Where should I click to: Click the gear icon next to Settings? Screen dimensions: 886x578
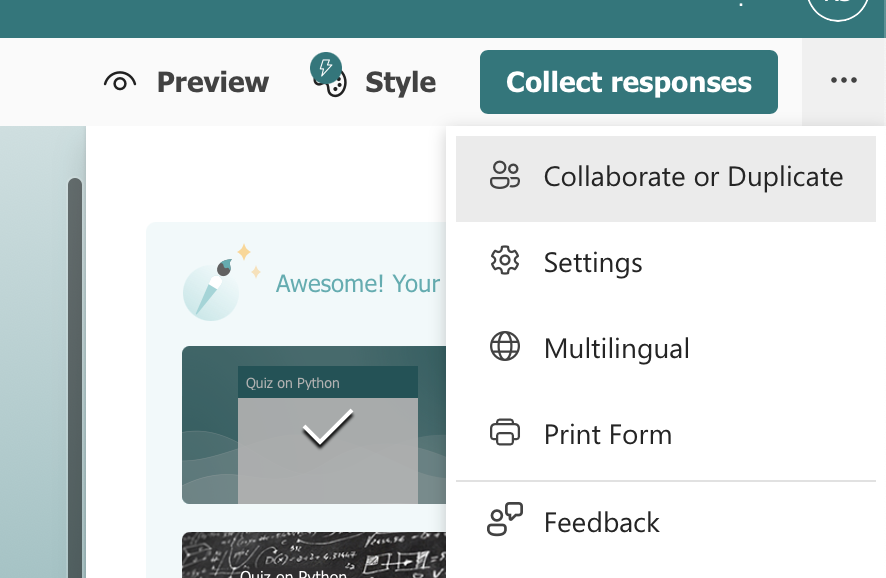506,261
